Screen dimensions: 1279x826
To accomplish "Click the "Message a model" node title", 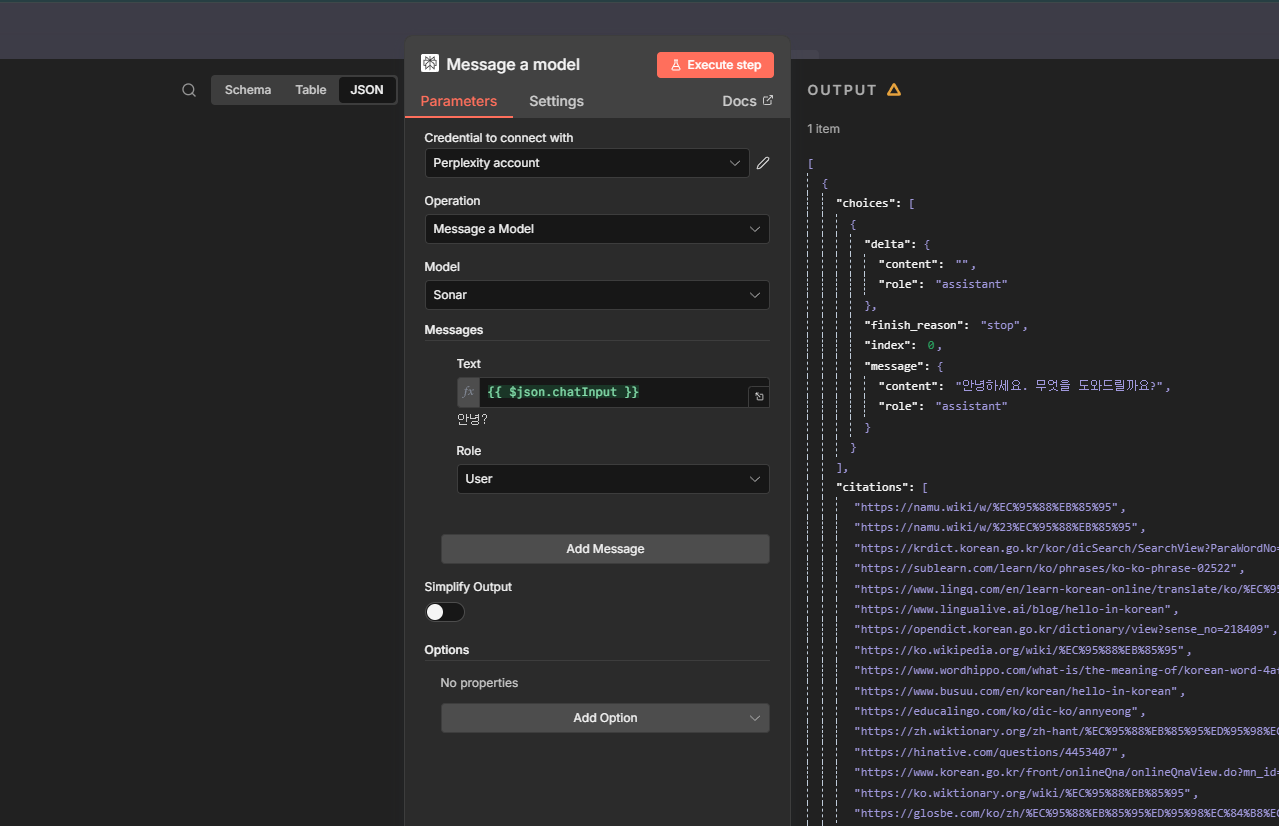I will [x=513, y=65].
